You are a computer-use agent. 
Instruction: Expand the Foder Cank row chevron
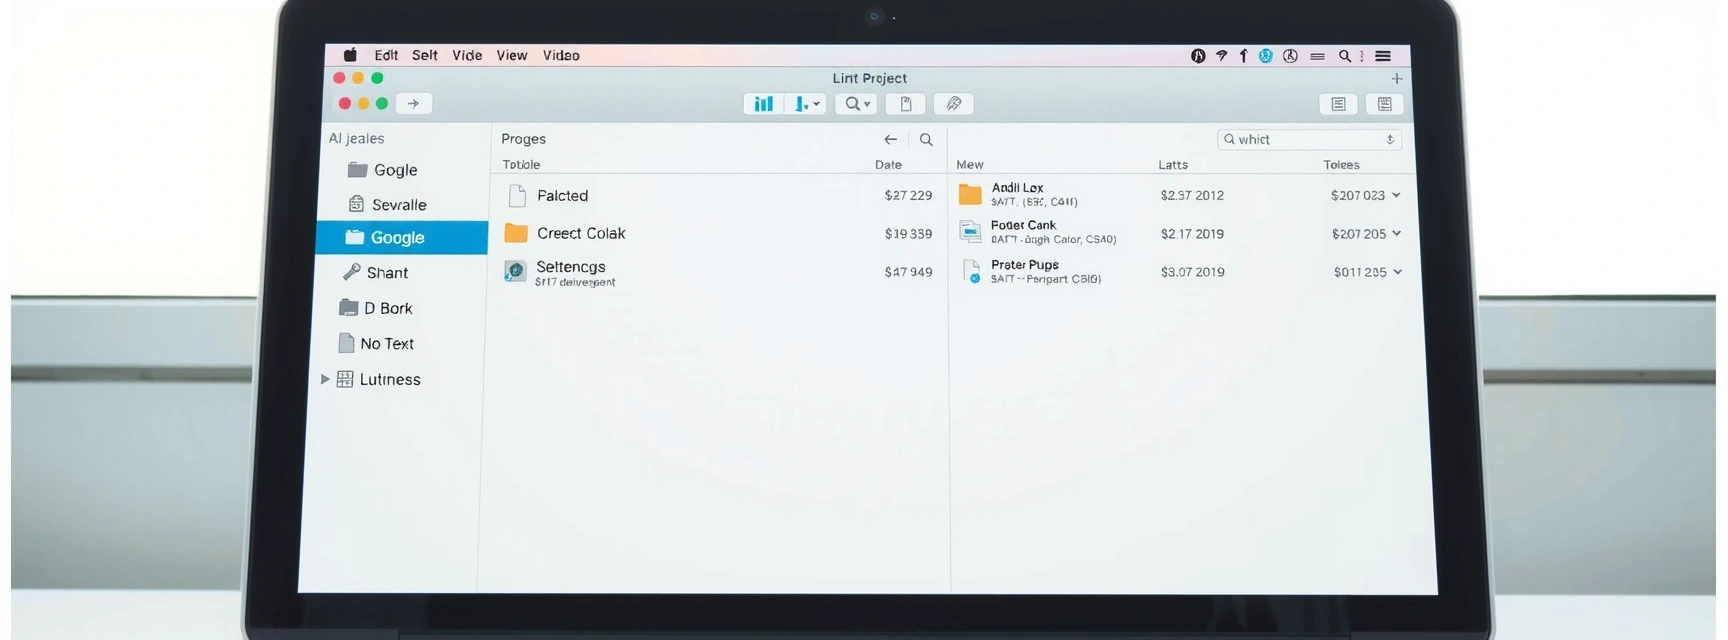point(1396,234)
